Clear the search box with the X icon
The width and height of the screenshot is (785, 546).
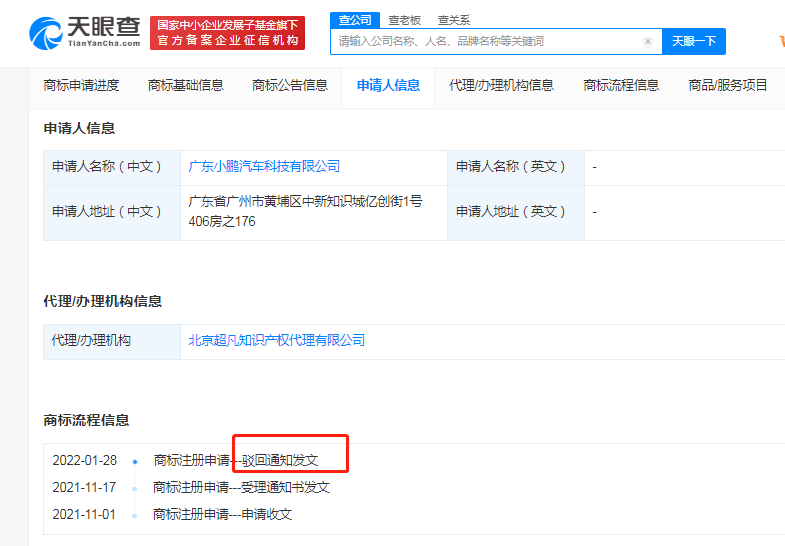[648, 42]
